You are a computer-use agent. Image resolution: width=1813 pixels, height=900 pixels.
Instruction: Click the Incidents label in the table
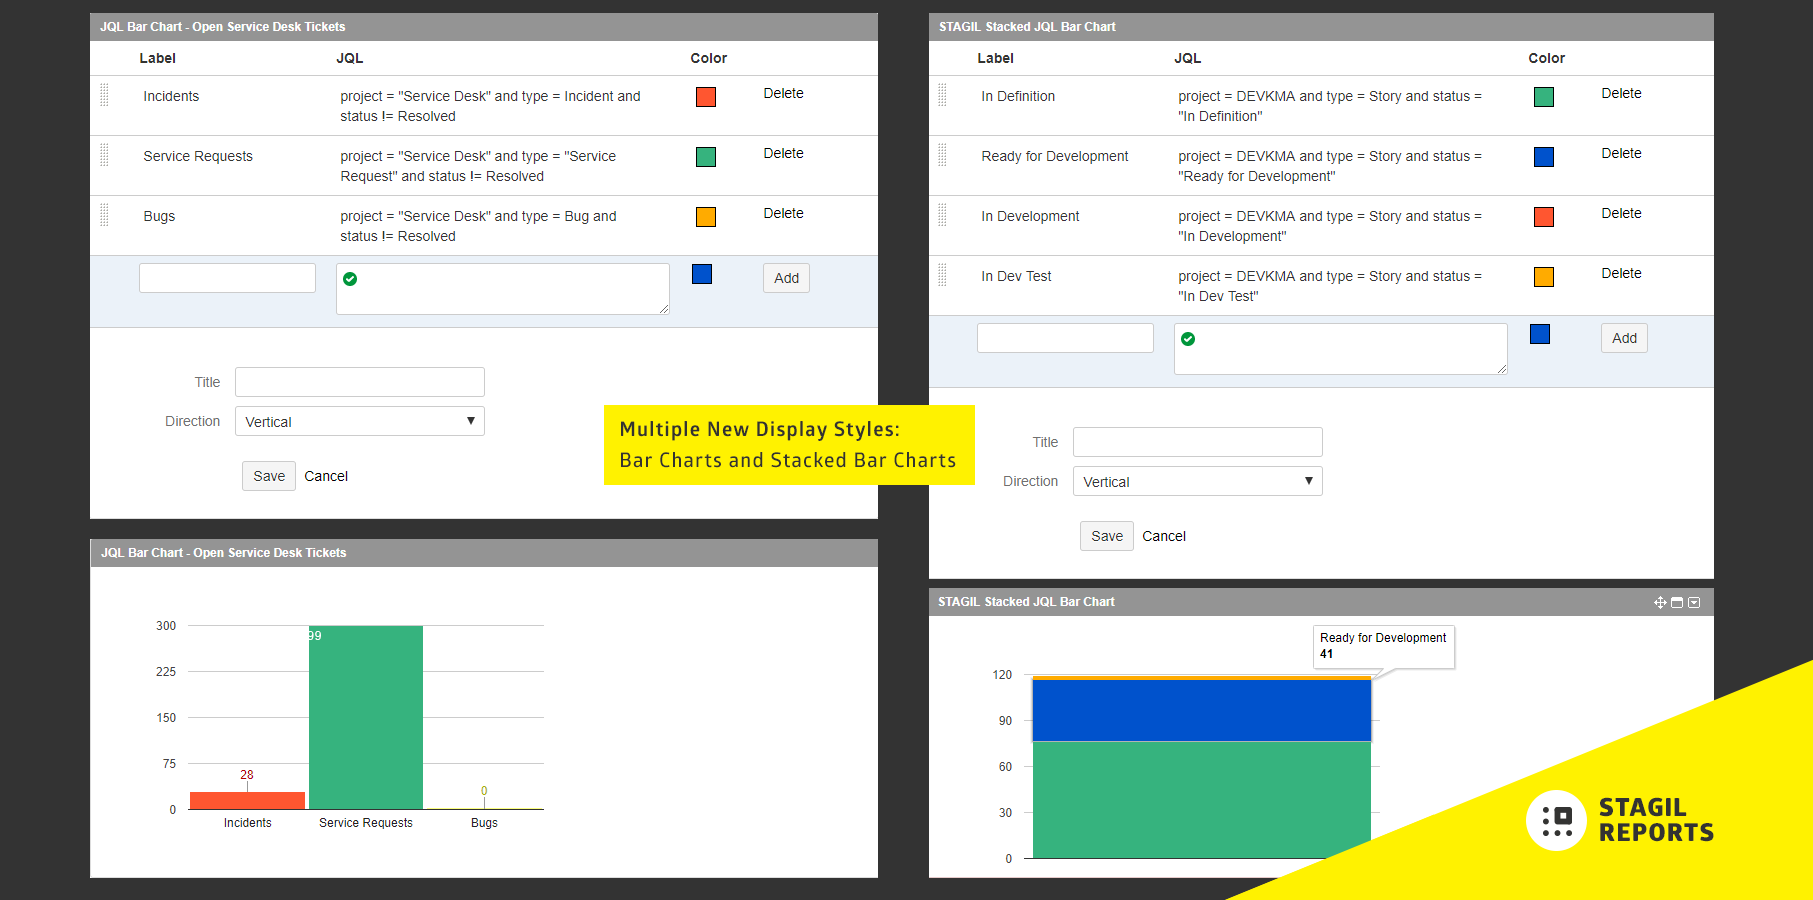click(171, 96)
